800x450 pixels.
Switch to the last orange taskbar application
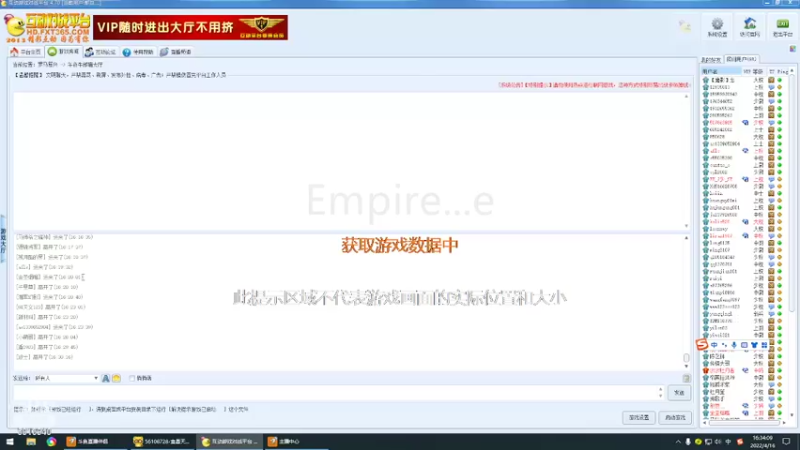pyautogui.click(x=295, y=442)
